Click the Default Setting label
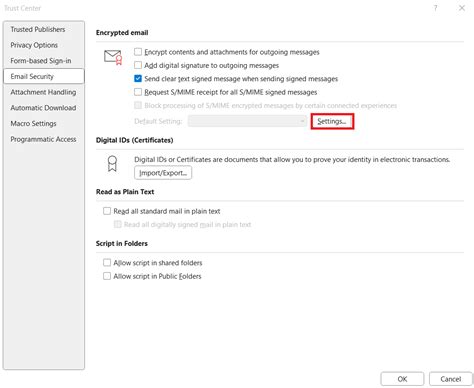Image resolution: width=474 pixels, height=388 pixels. pos(158,121)
